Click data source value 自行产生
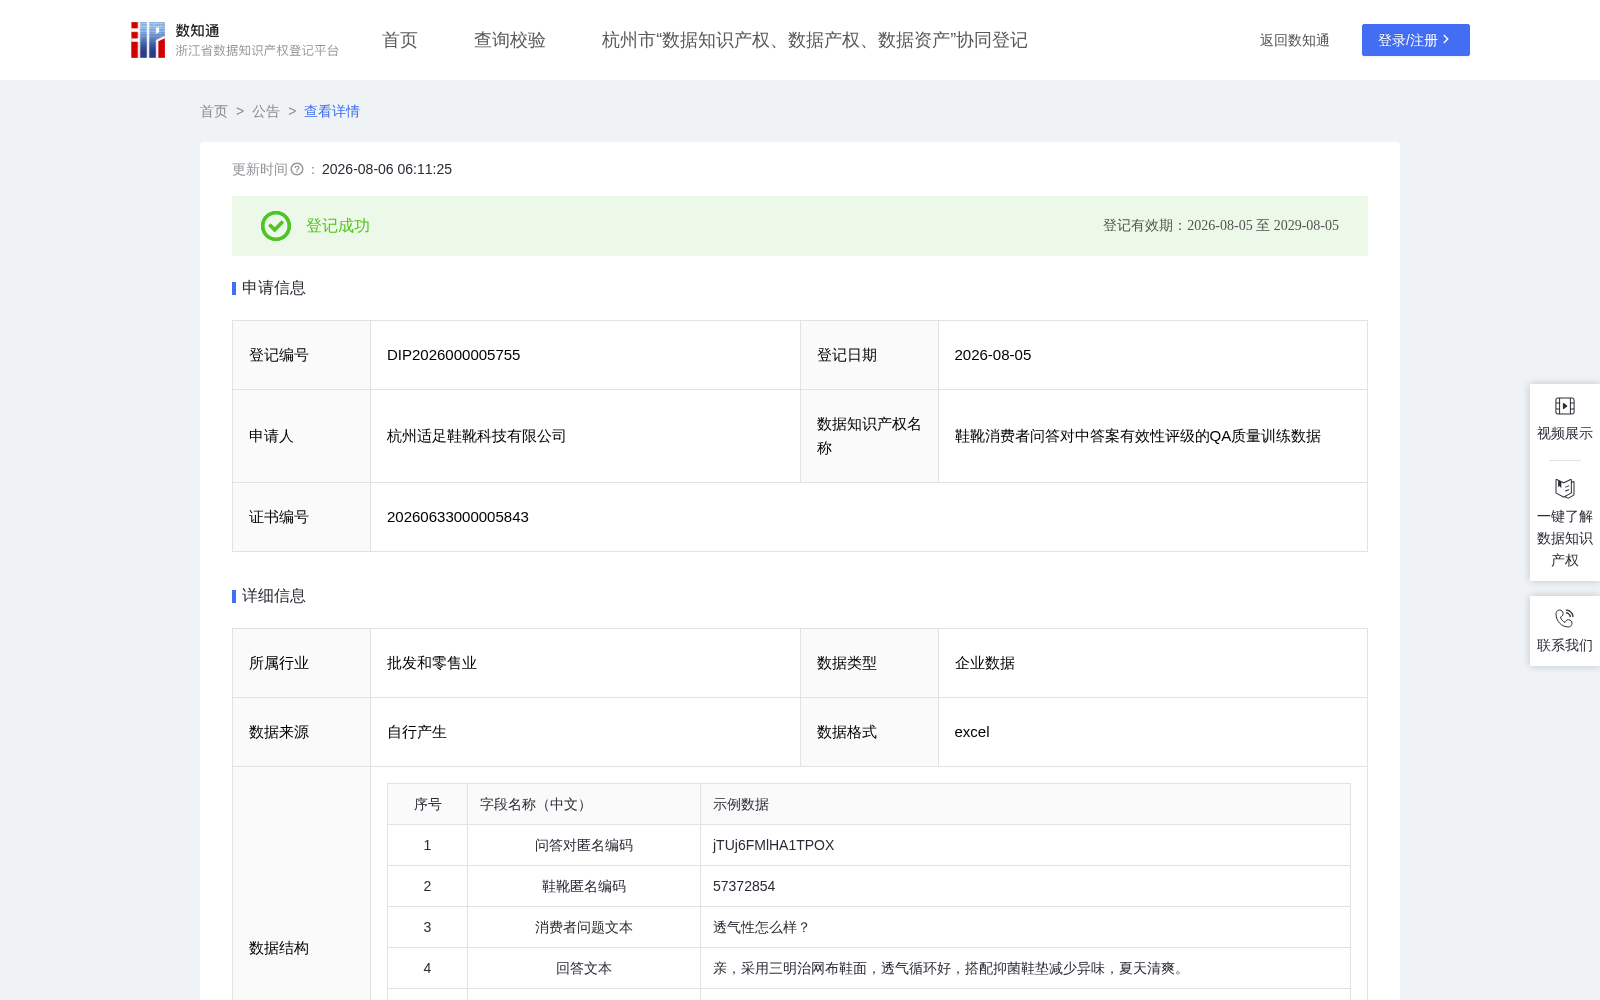This screenshot has height=1000, width=1600. click(x=417, y=732)
